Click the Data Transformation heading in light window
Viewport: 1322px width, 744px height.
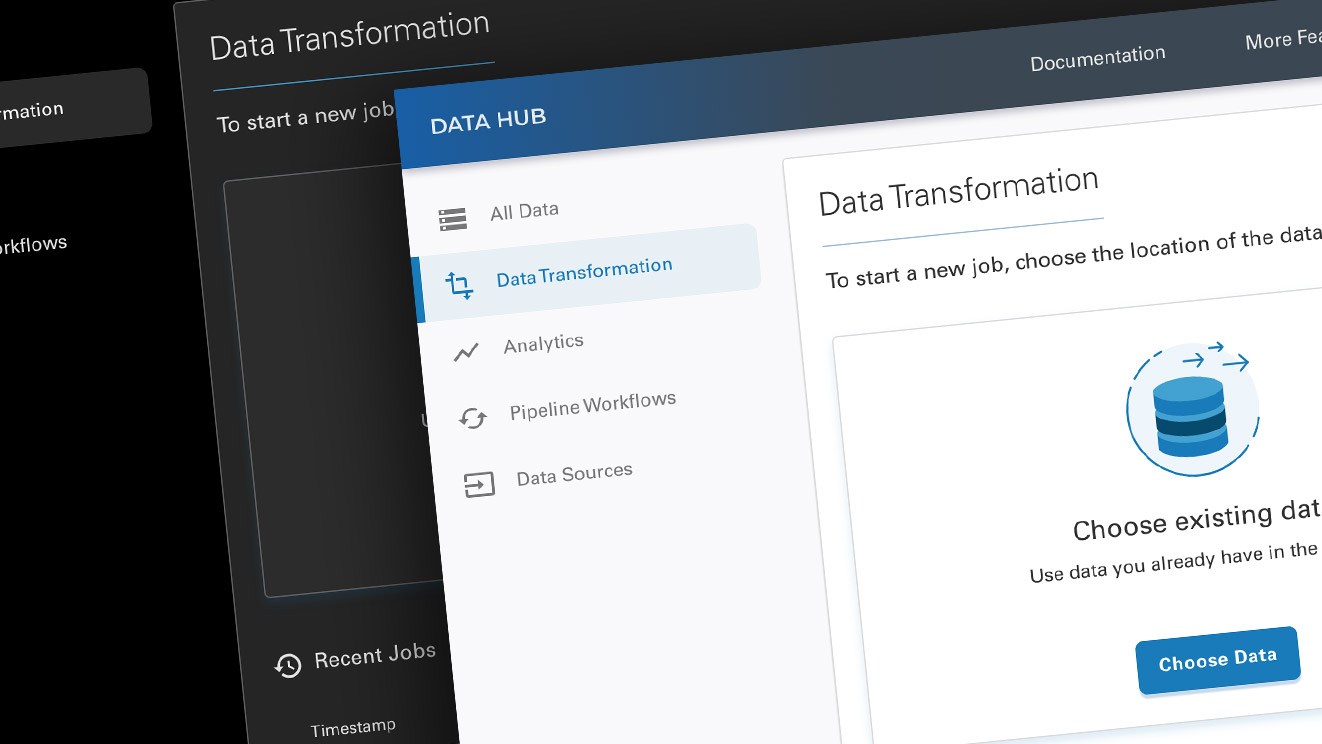pyautogui.click(x=959, y=192)
